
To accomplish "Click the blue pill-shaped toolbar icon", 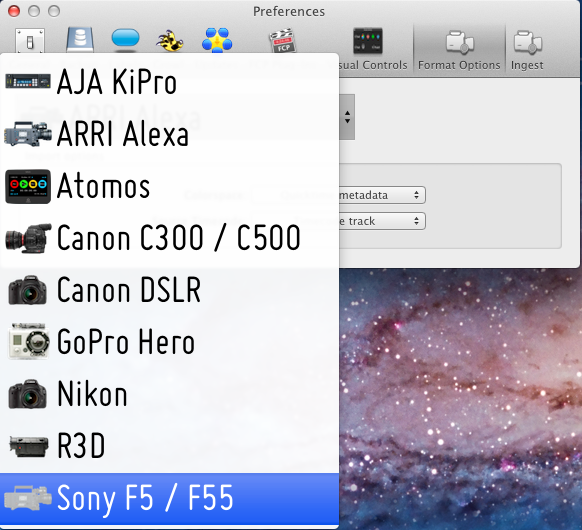I will click(x=125, y=39).
